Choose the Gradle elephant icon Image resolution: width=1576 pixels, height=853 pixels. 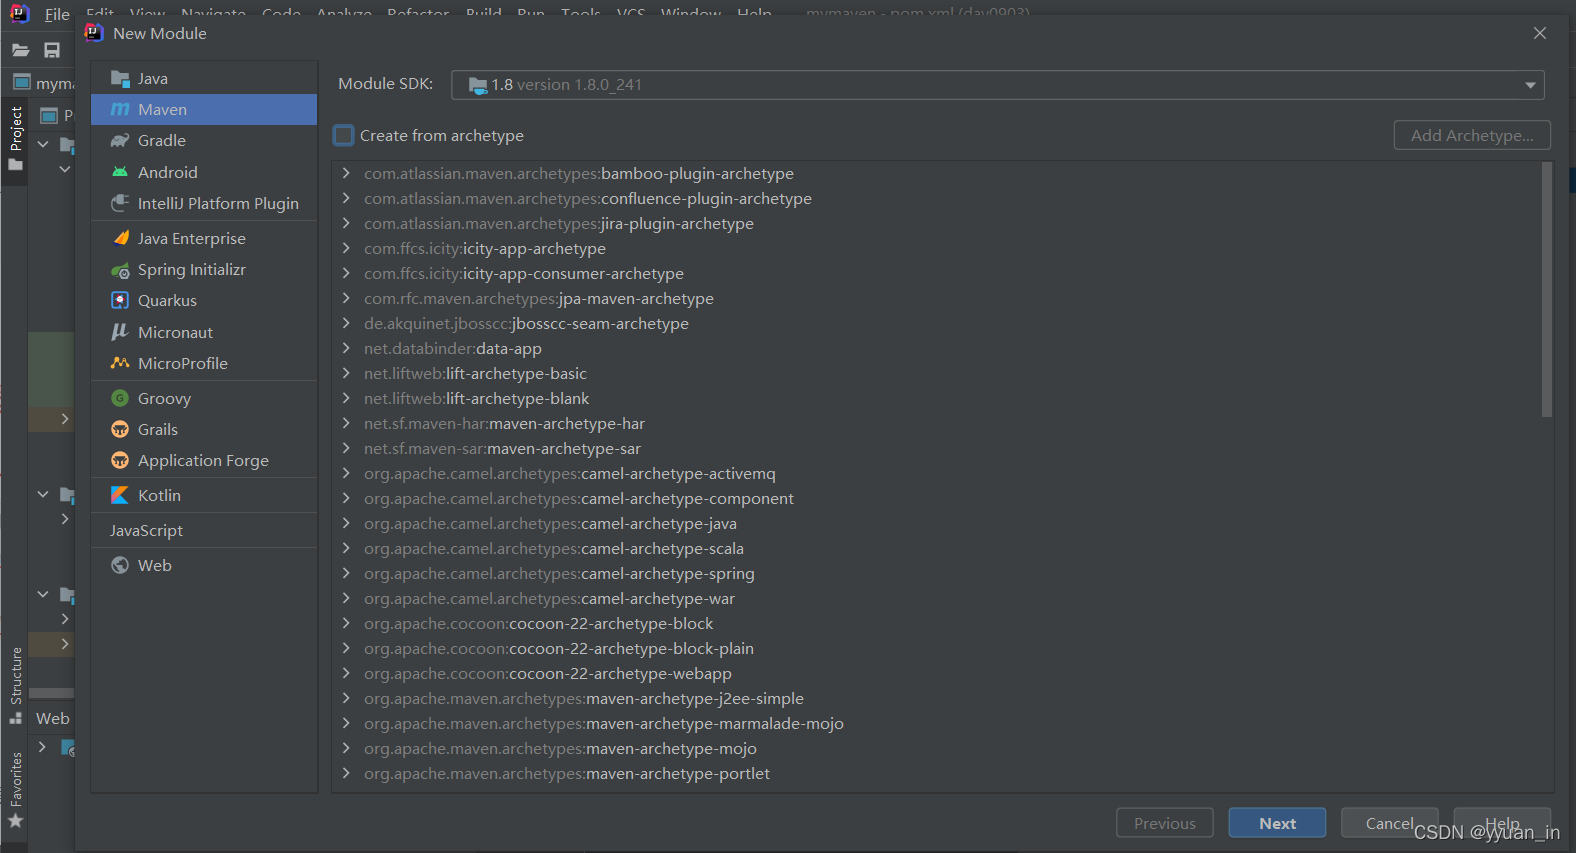pyautogui.click(x=120, y=140)
